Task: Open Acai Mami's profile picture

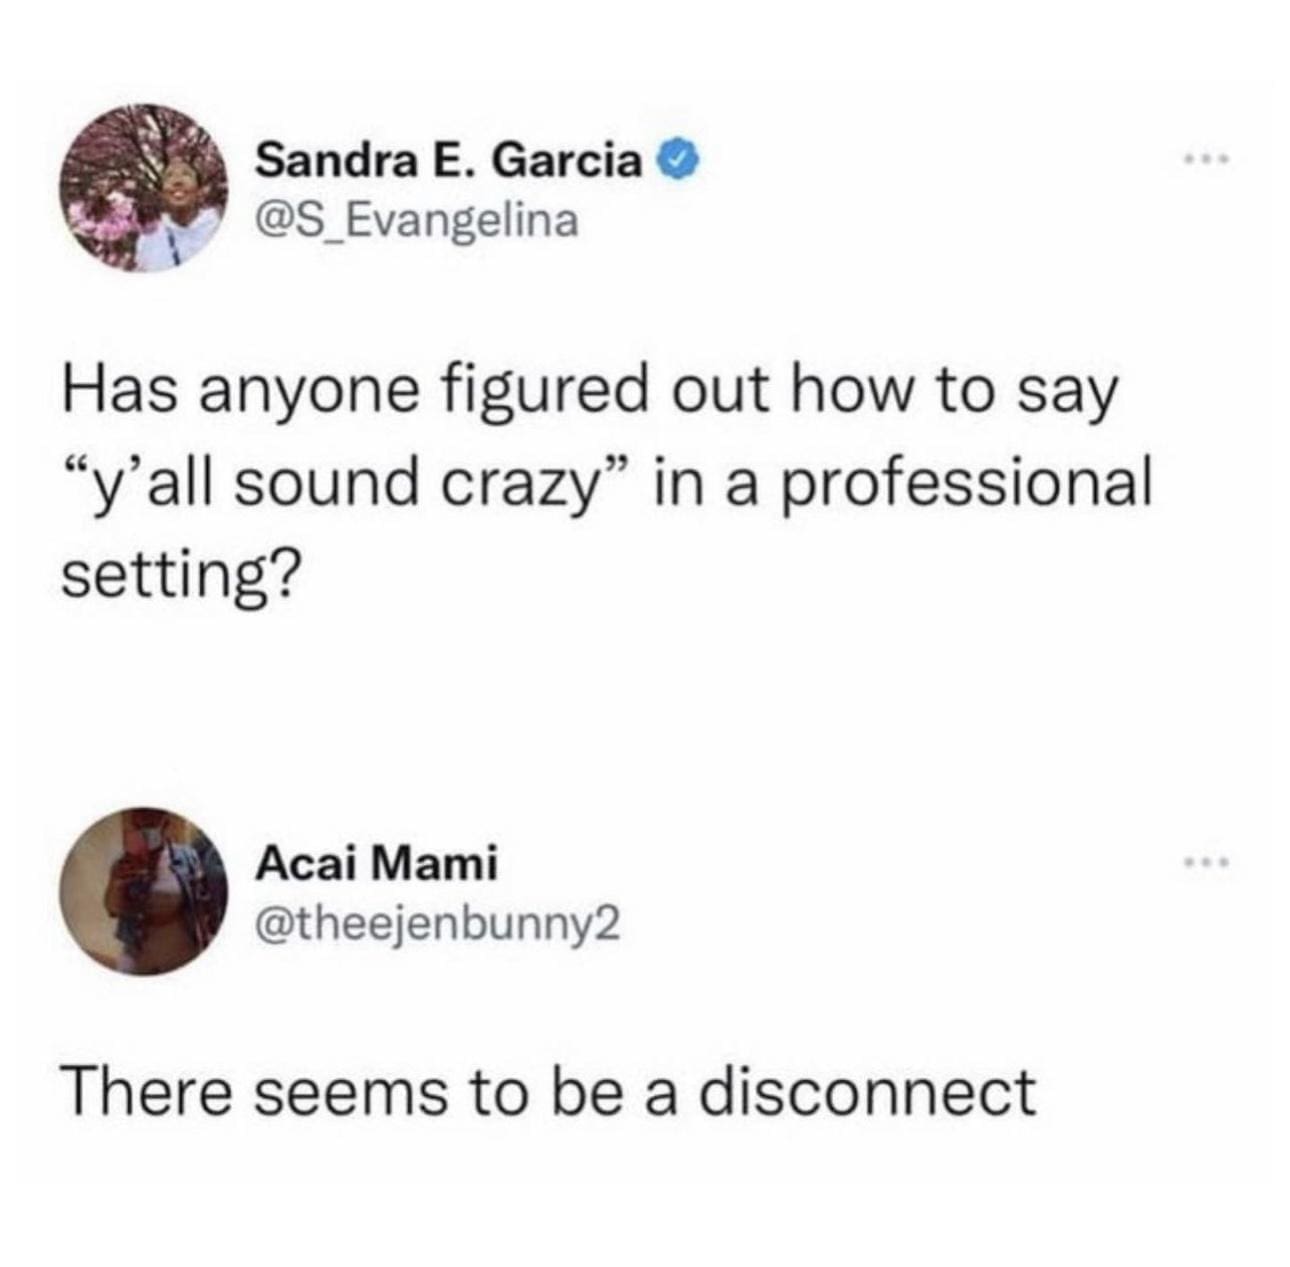Action: tap(141, 891)
